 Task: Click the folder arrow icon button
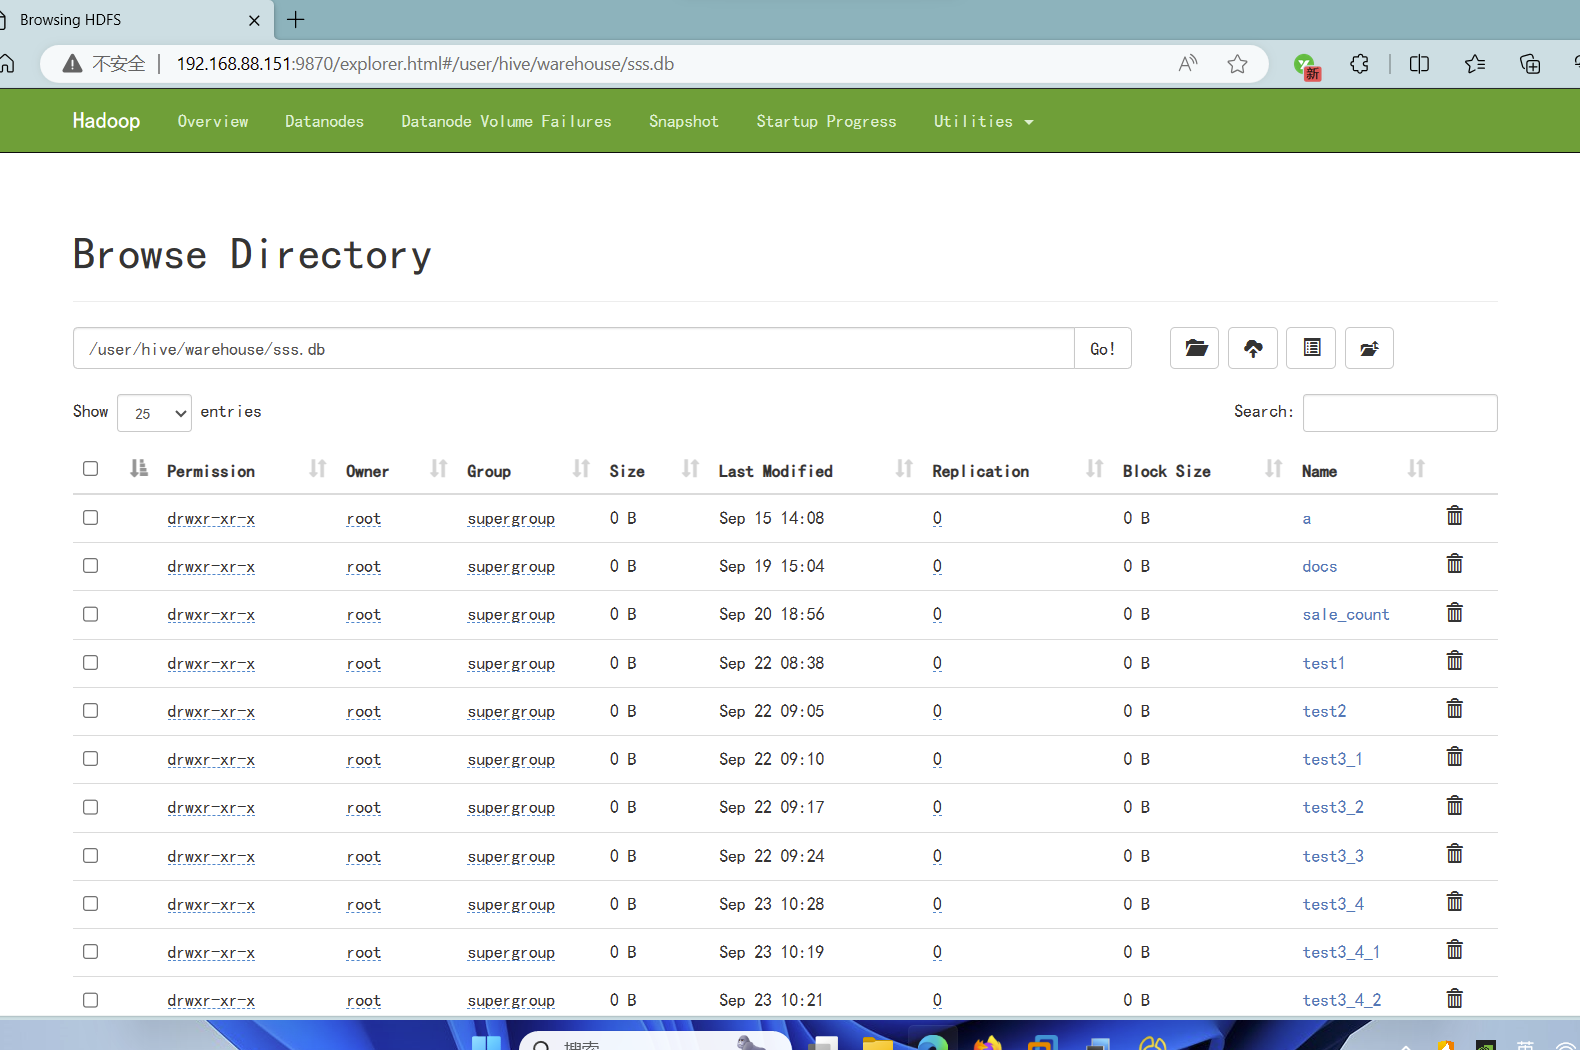pyautogui.click(x=1369, y=348)
